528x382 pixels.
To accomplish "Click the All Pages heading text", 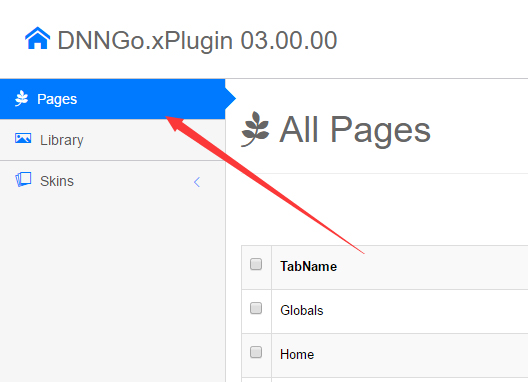I will point(355,130).
